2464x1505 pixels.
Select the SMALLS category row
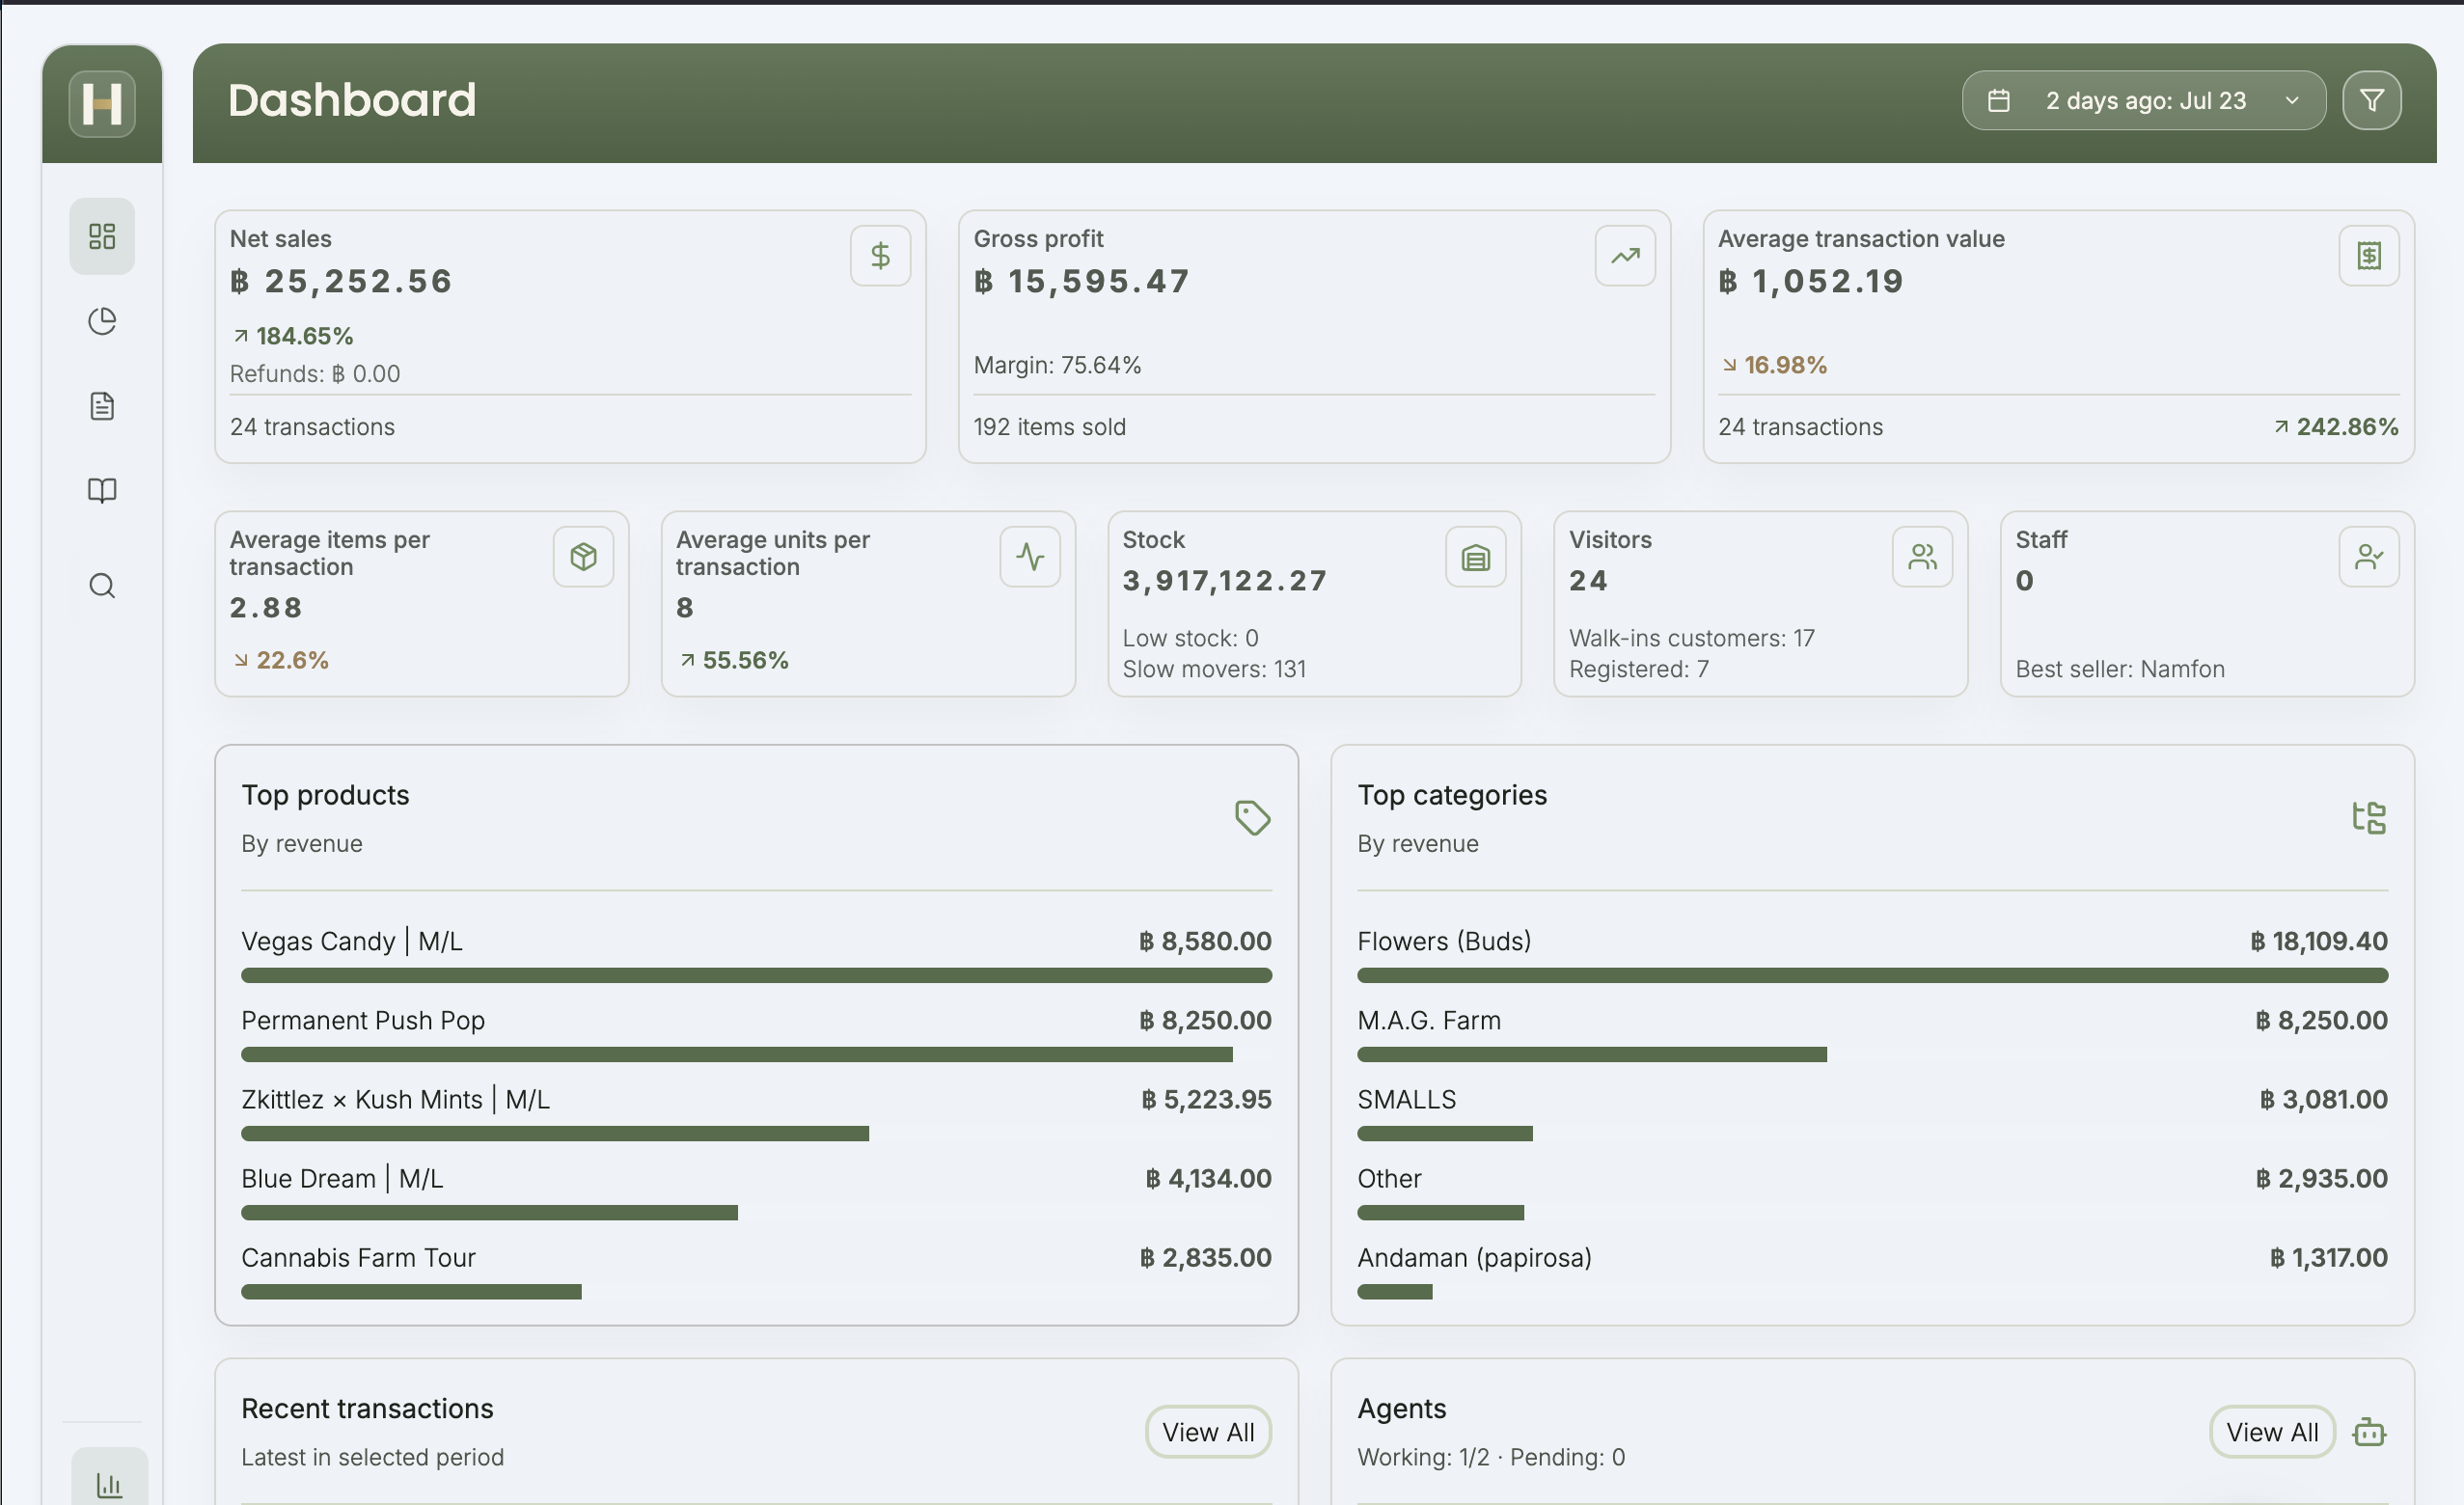[1872, 1113]
